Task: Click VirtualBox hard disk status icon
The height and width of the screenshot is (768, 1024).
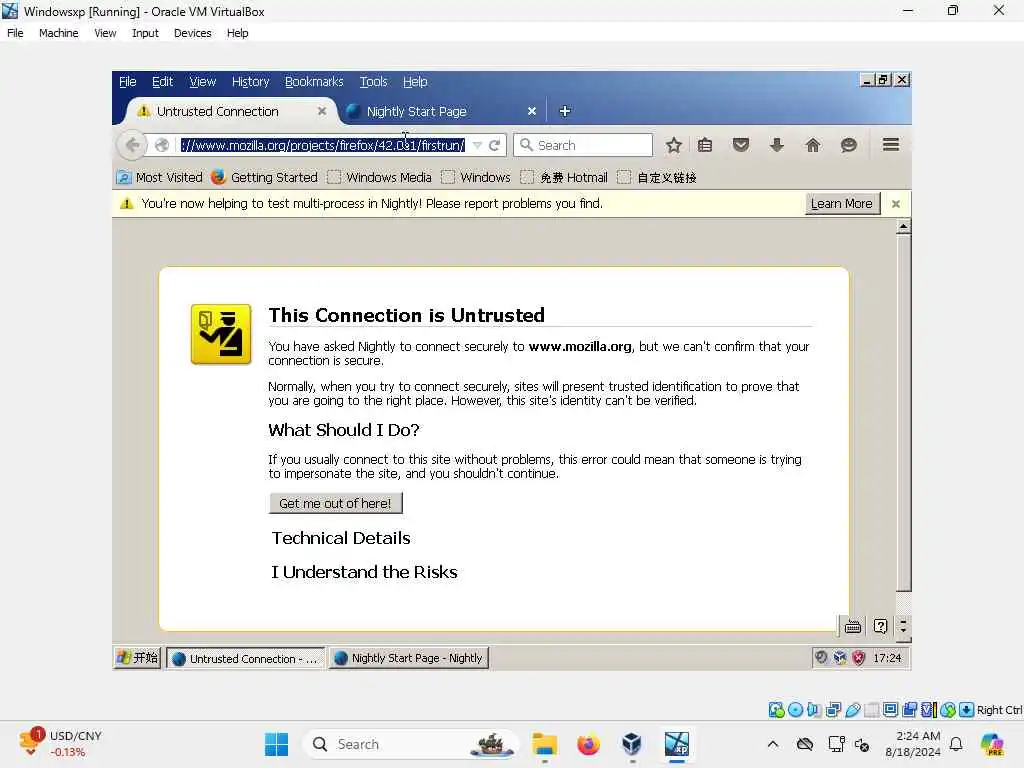Action: click(x=776, y=710)
